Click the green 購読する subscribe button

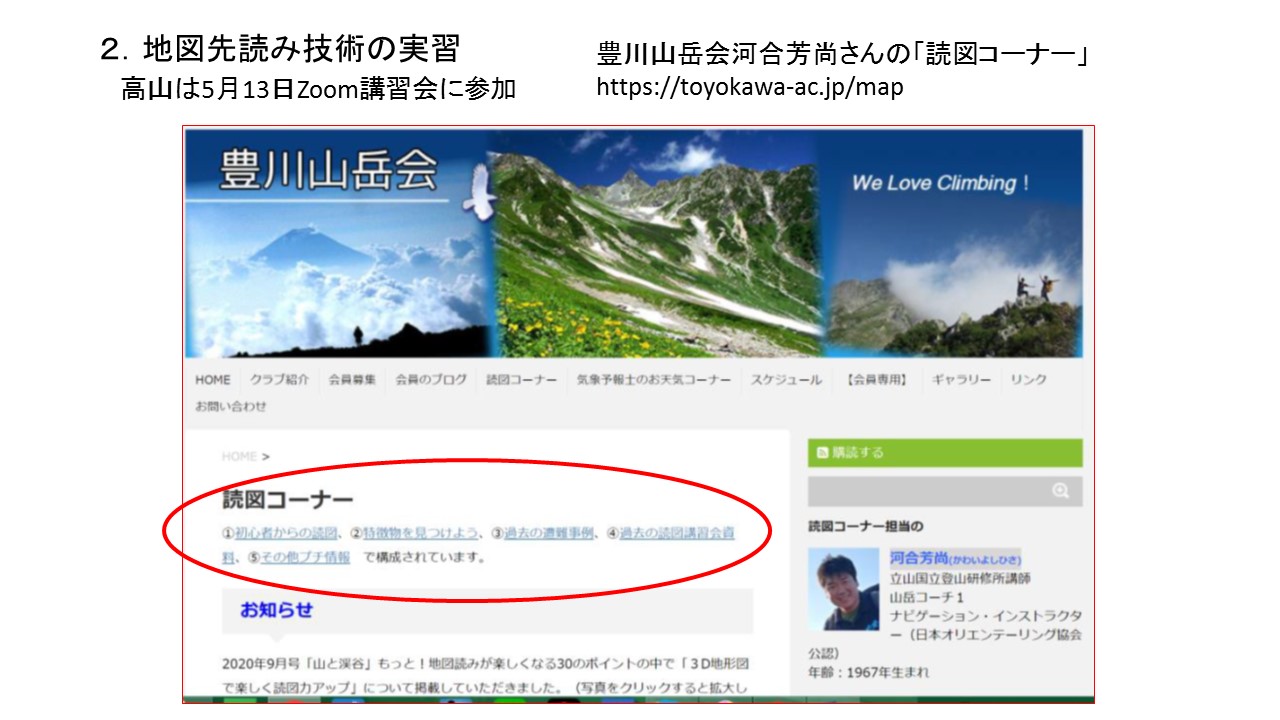click(945, 453)
